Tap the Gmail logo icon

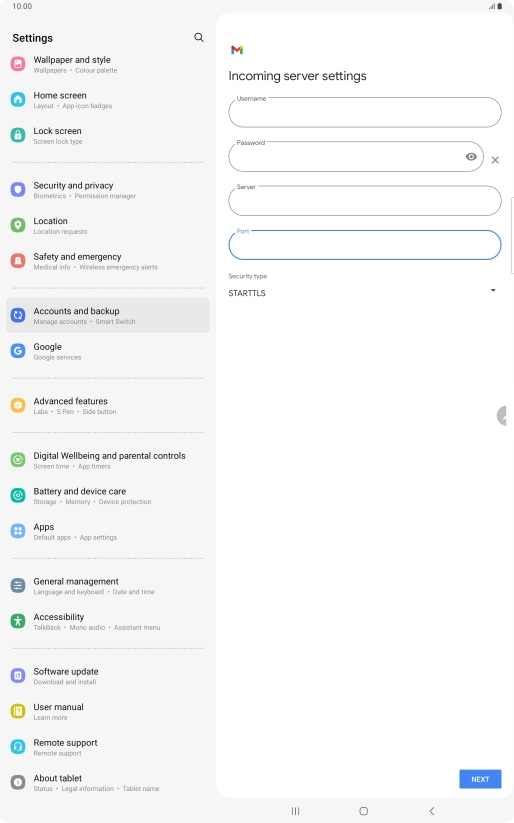[x=237, y=50]
